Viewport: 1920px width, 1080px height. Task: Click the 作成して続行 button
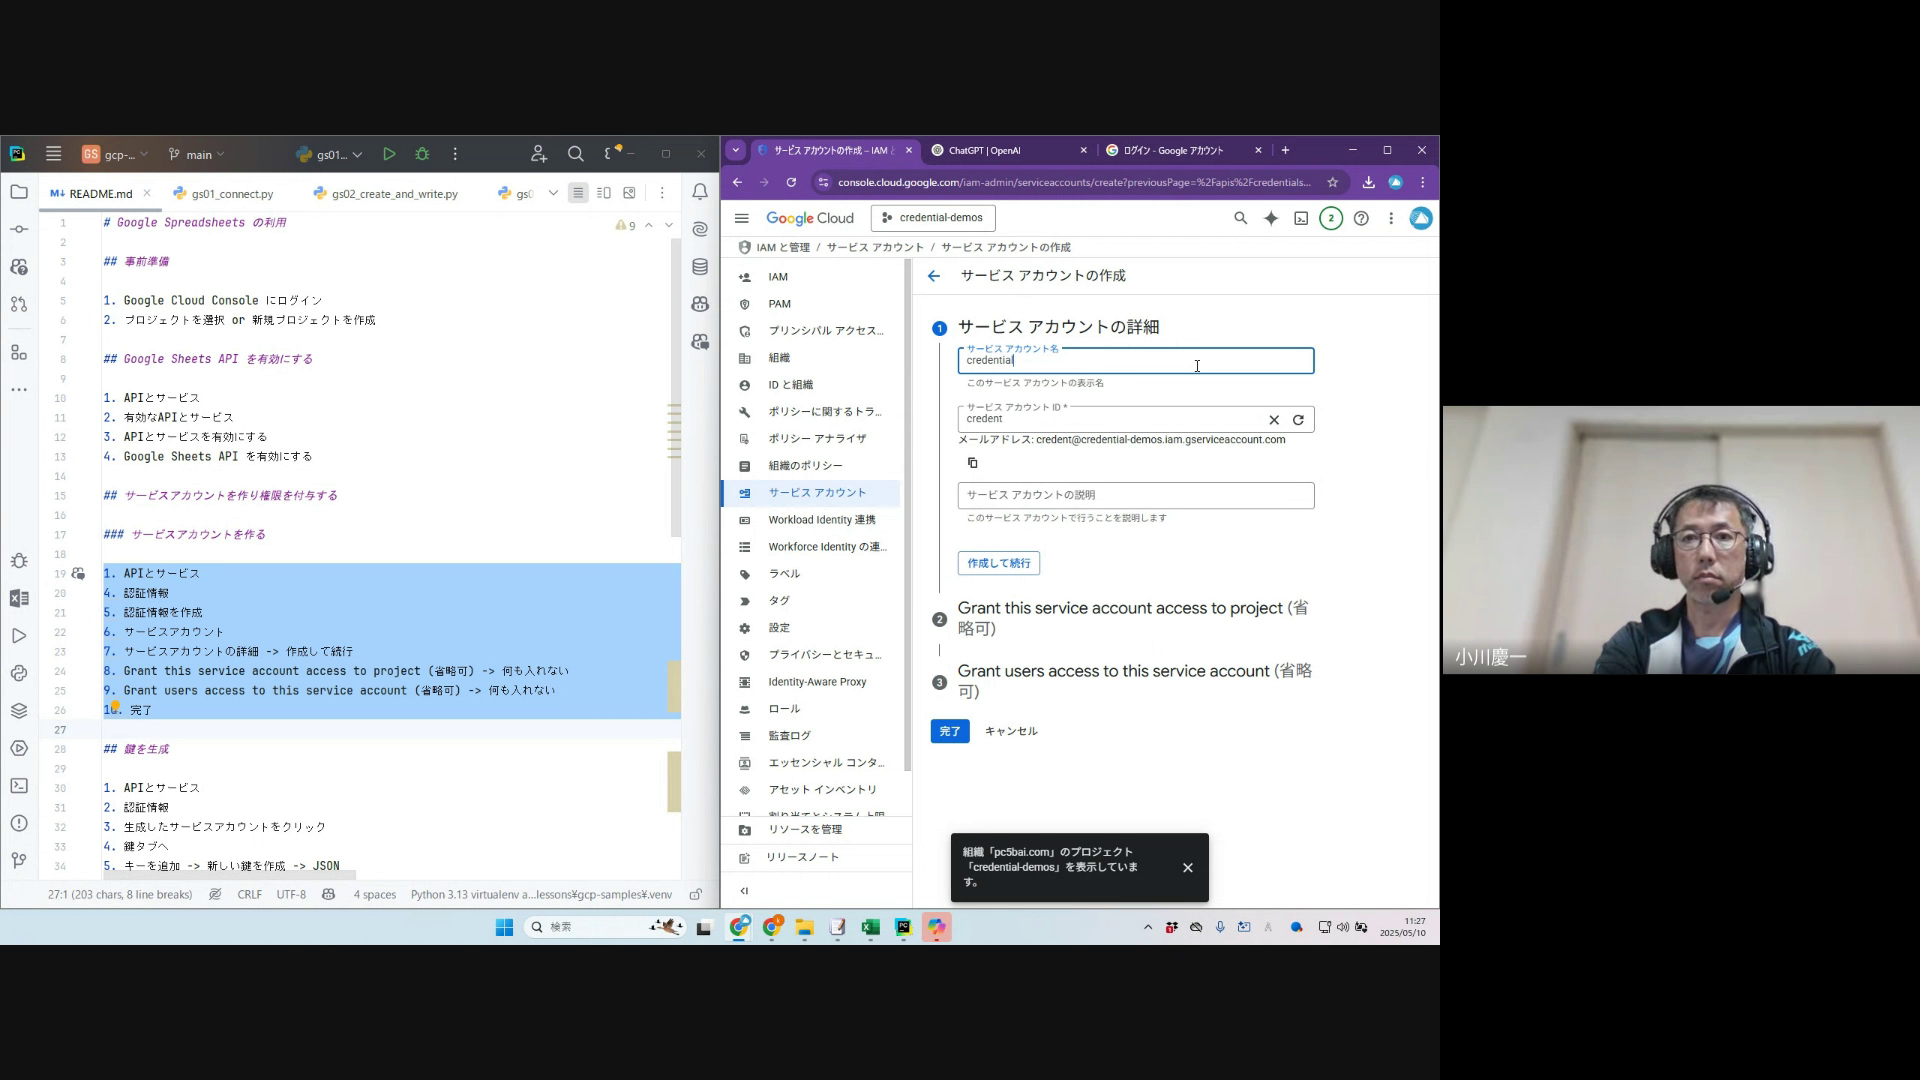(998, 563)
